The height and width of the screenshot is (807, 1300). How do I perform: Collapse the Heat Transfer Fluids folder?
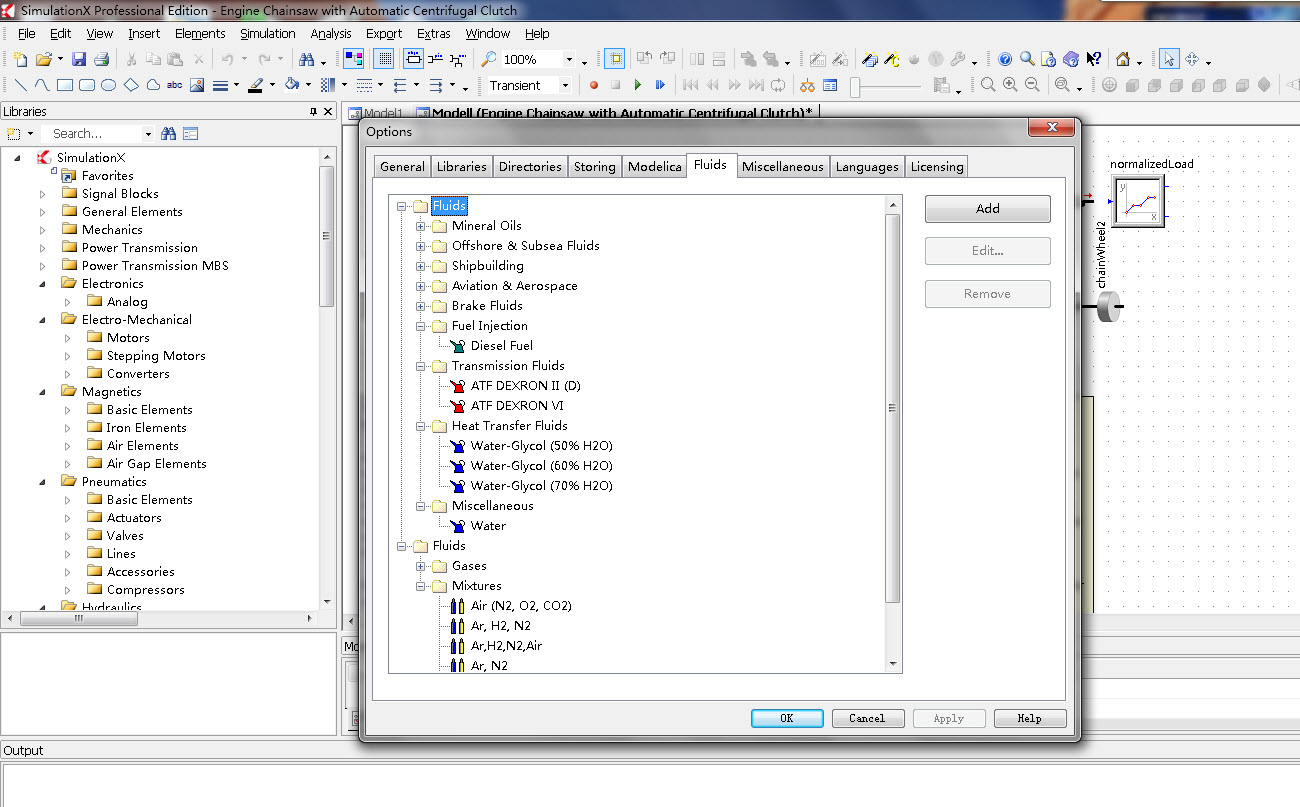422,426
